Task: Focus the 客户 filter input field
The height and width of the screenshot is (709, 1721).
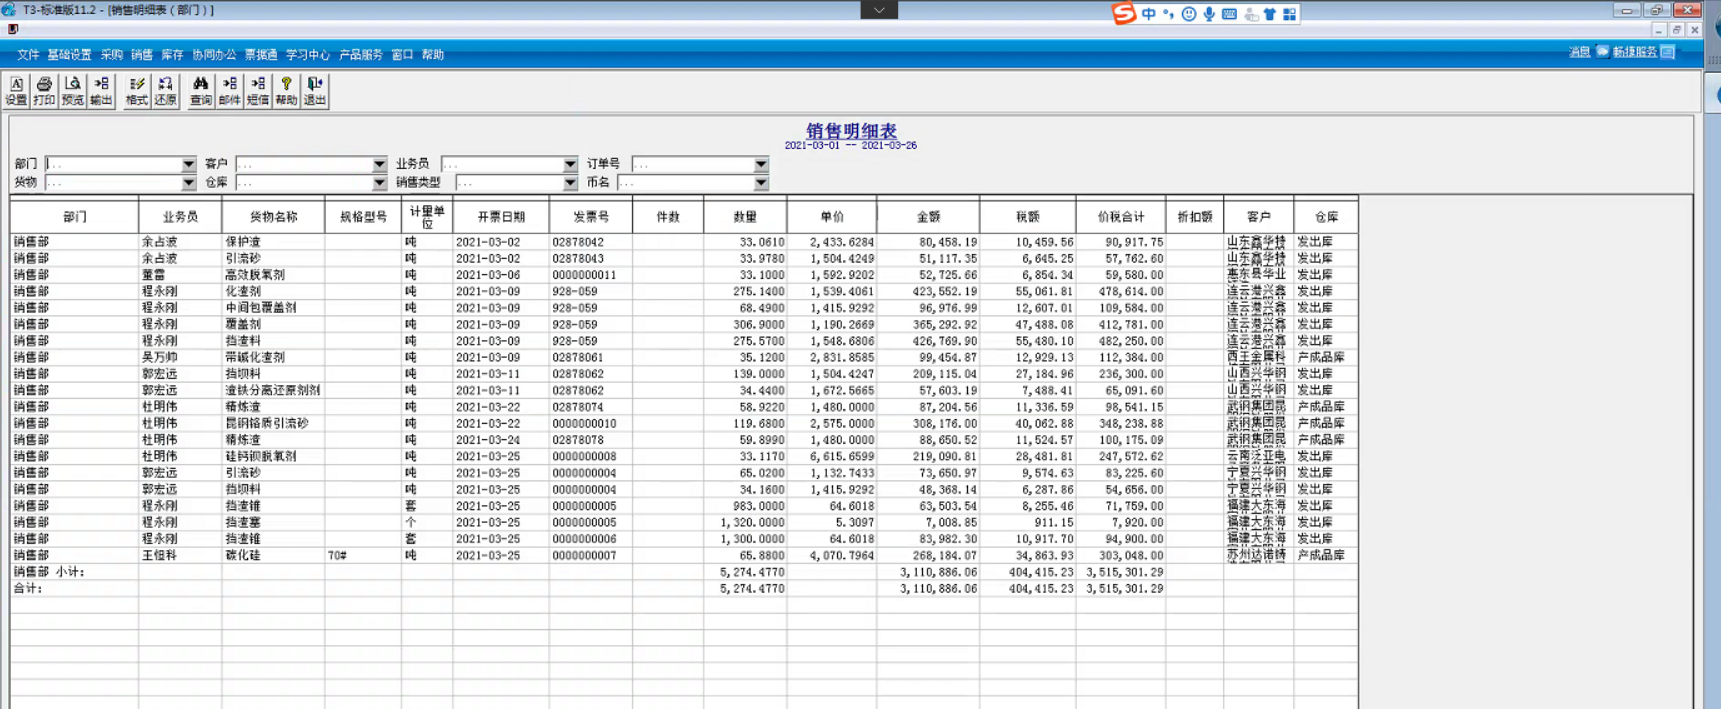Action: (304, 164)
